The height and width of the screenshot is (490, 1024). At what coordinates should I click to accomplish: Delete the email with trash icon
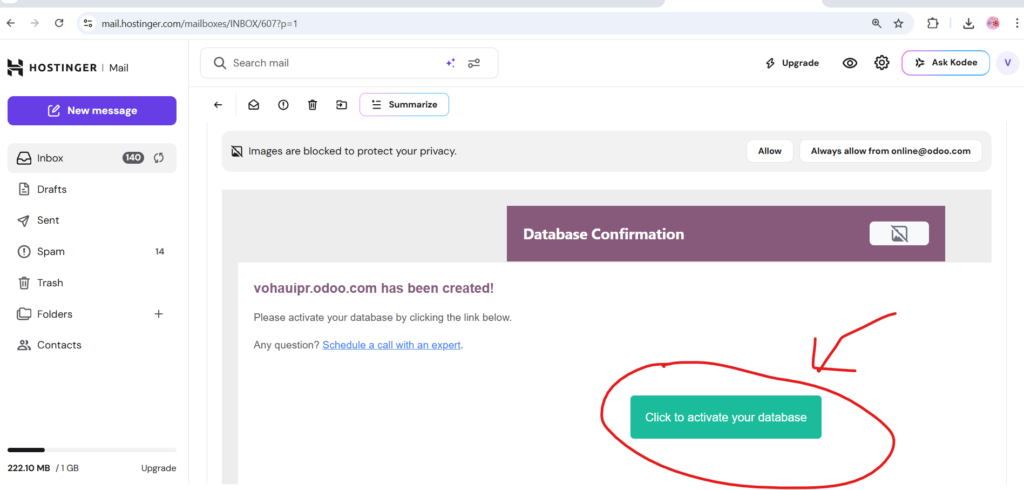[x=312, y=104]
